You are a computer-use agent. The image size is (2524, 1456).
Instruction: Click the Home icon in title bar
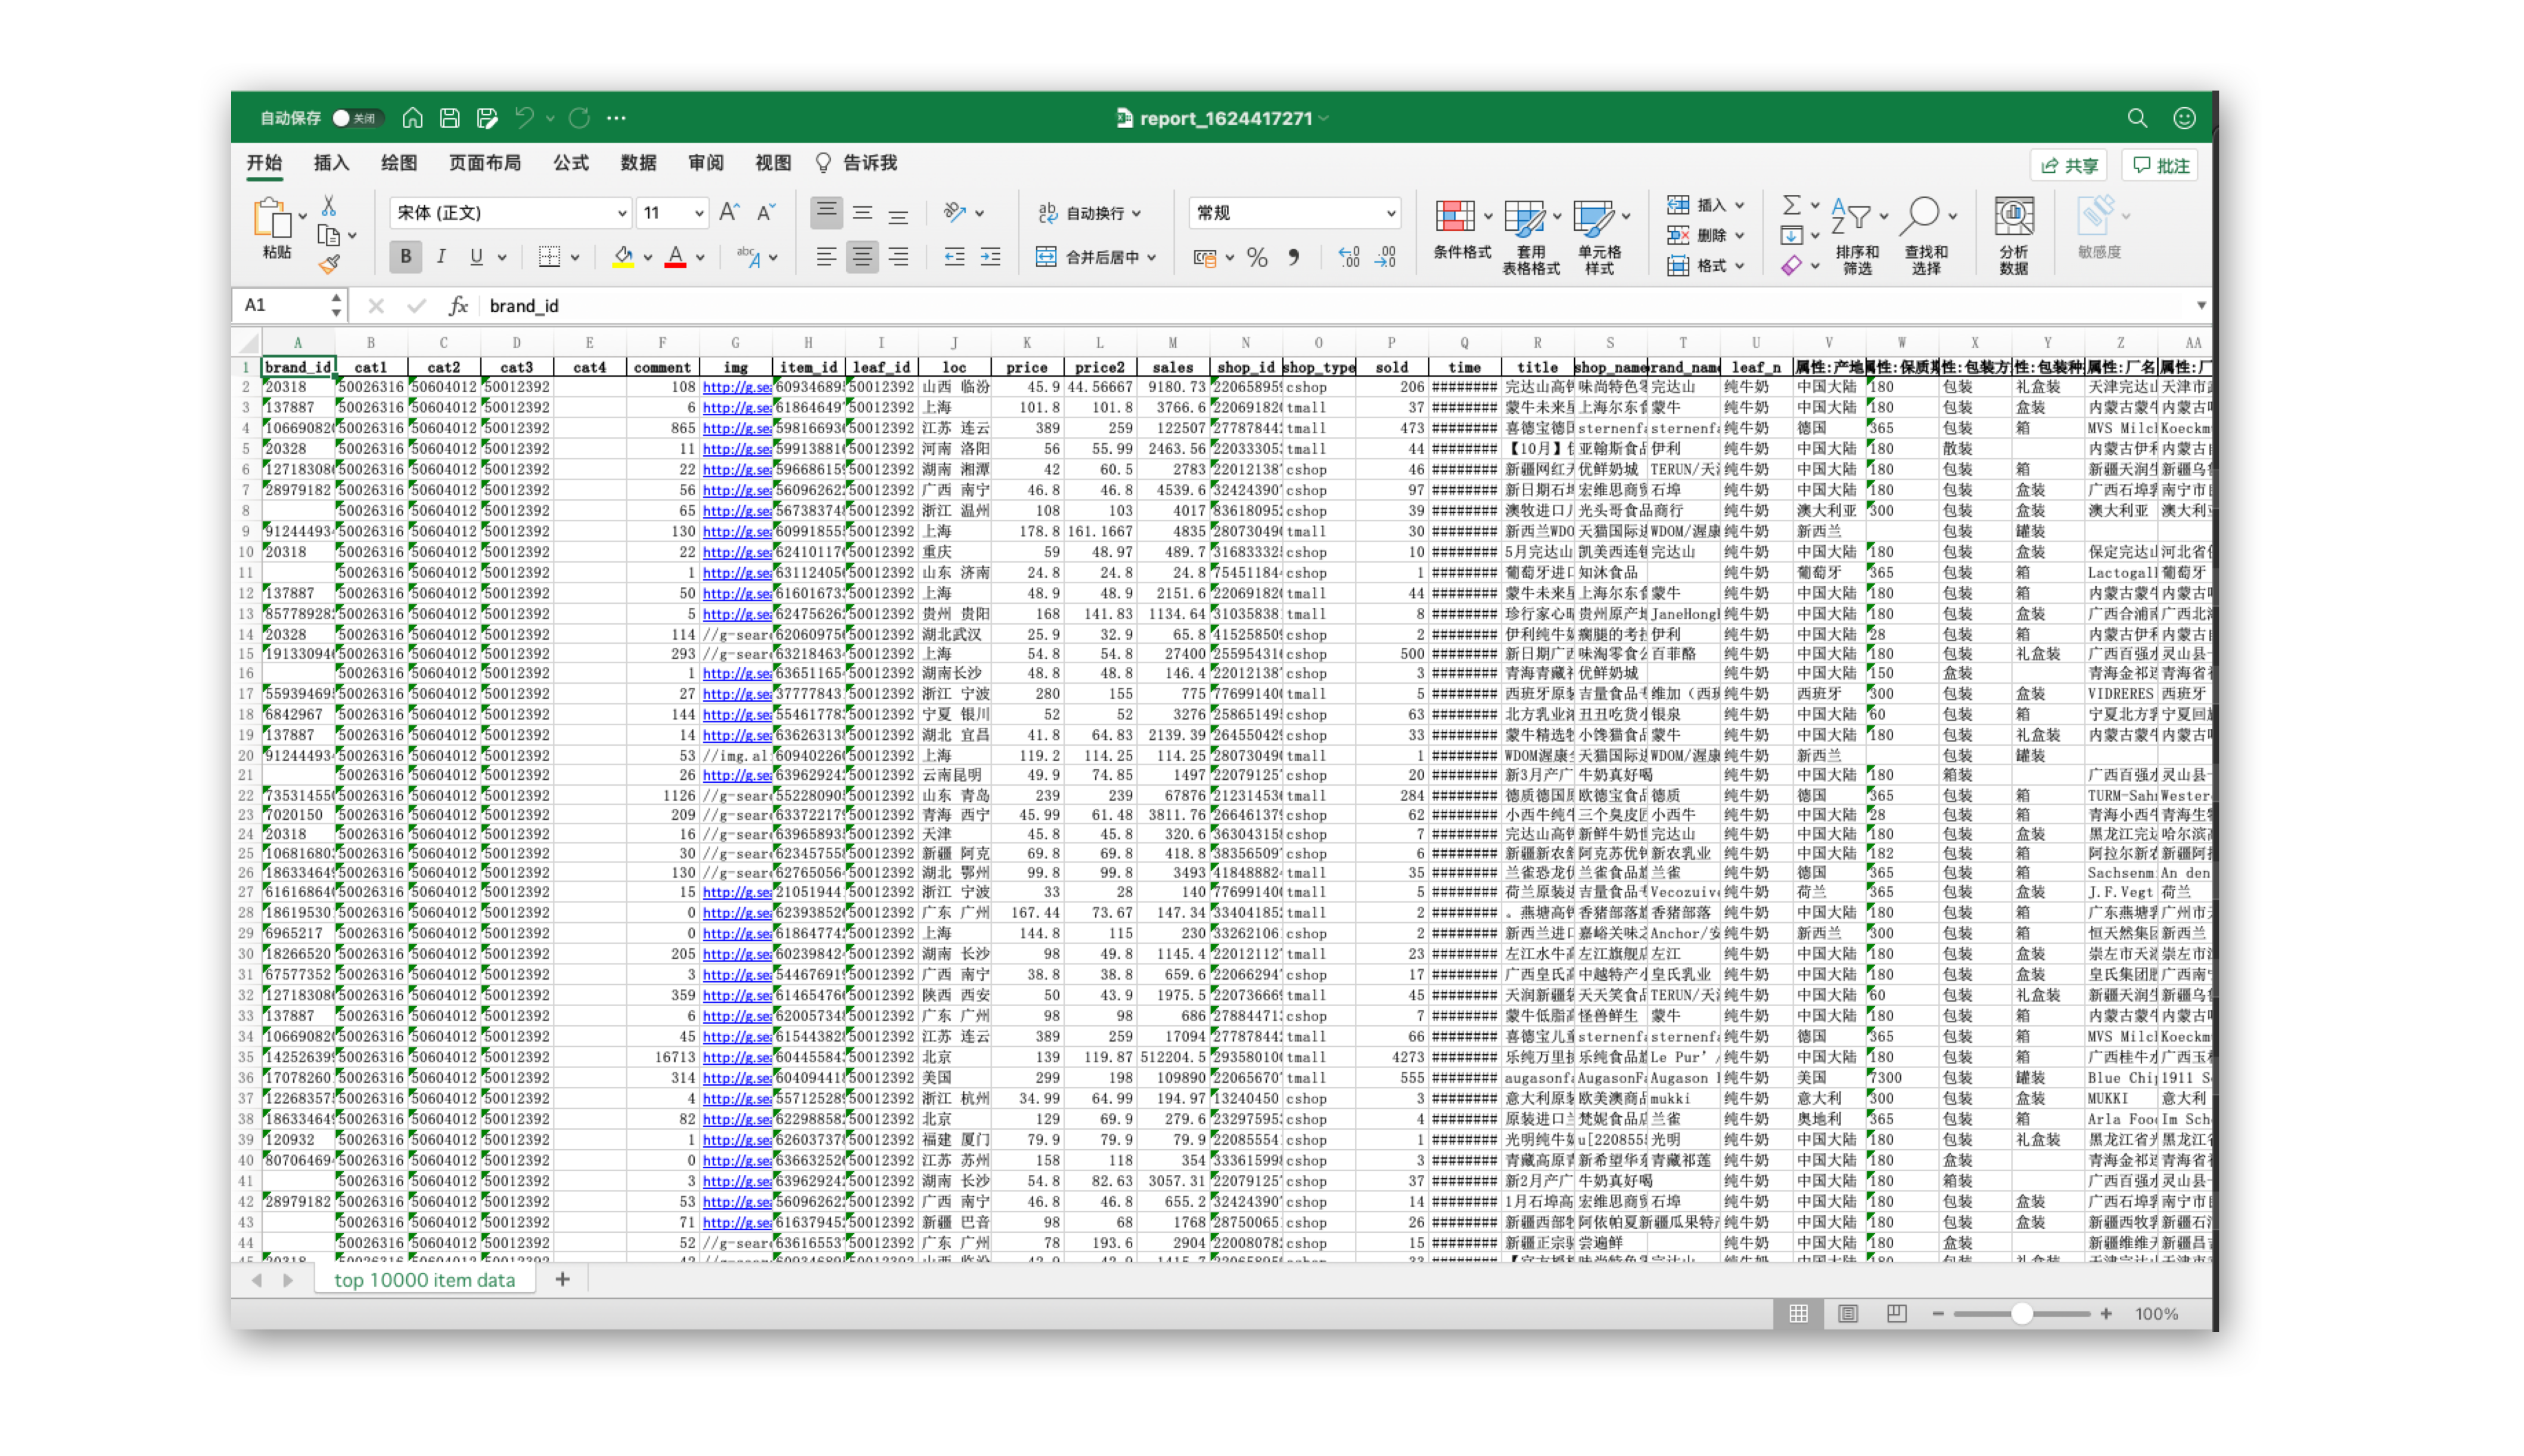(412, 118)
